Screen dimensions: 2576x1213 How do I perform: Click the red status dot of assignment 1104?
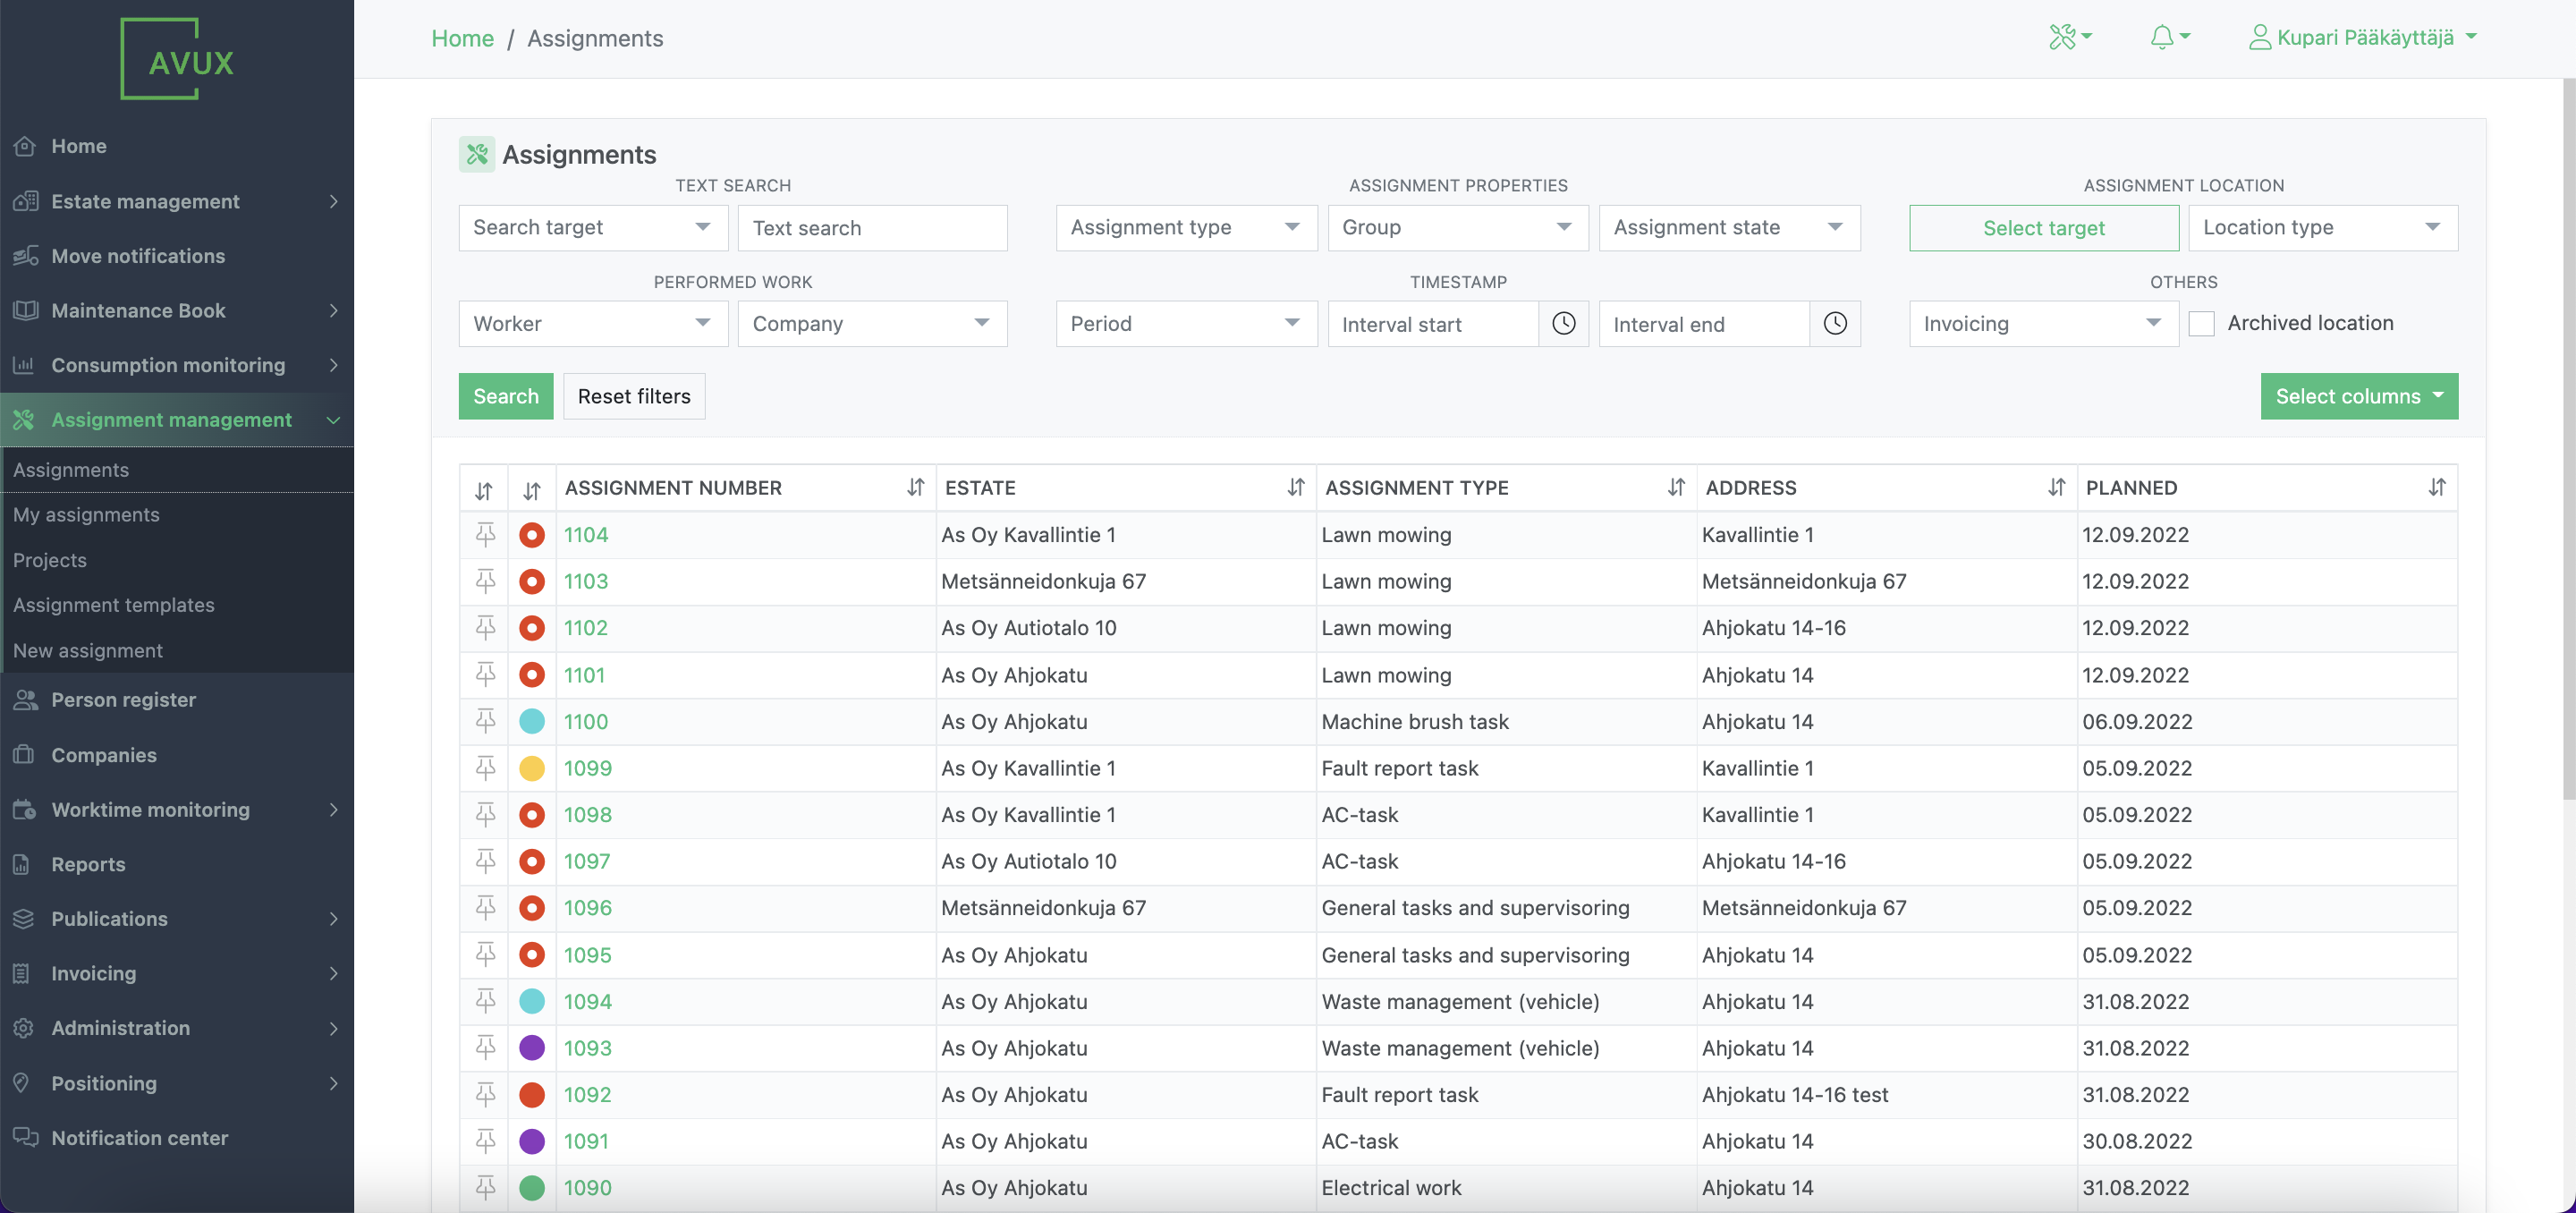tap(532, 535)
